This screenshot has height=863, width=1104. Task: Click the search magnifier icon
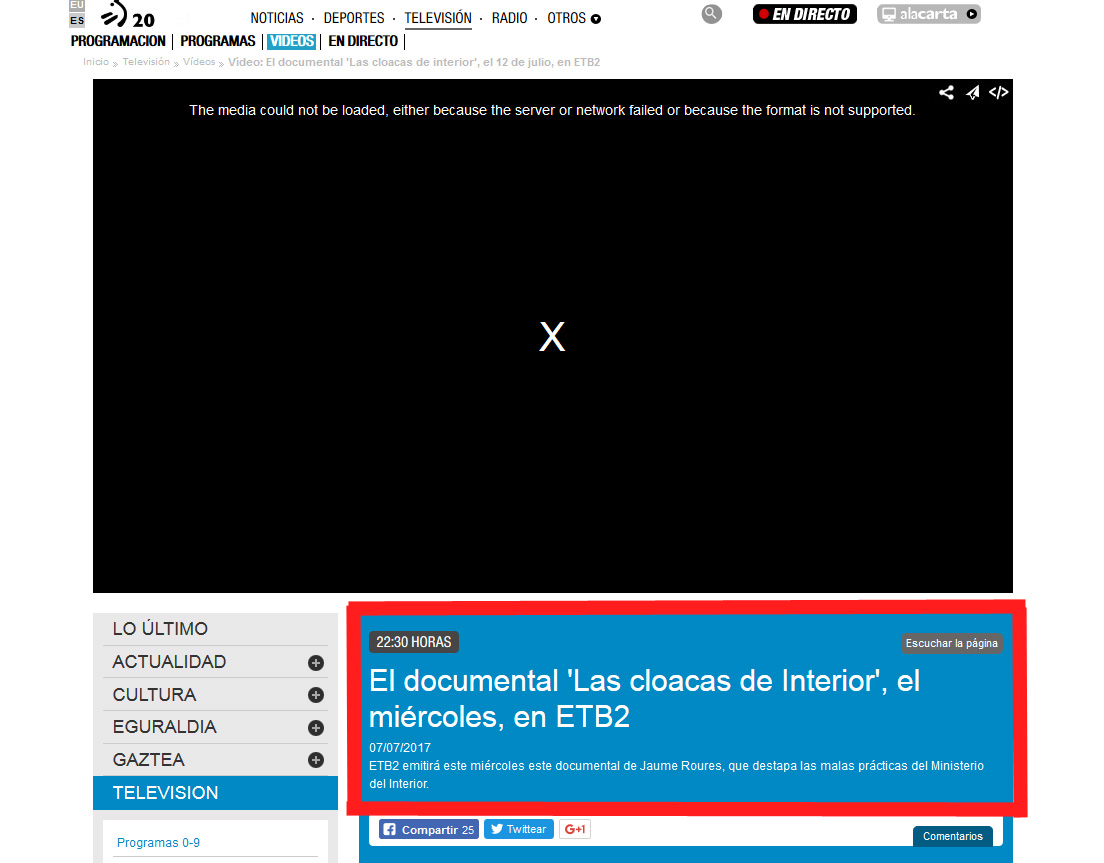(711, 13)
